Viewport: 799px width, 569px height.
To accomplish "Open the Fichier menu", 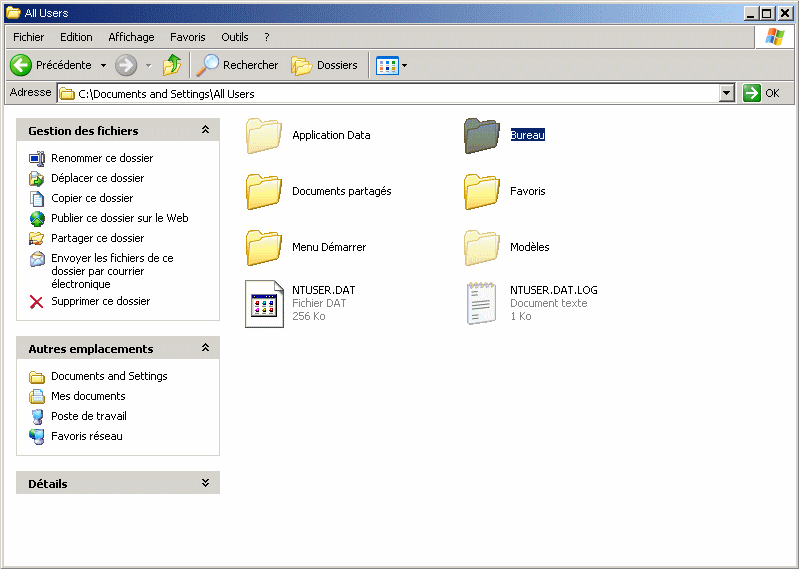I will pos(29,37).
